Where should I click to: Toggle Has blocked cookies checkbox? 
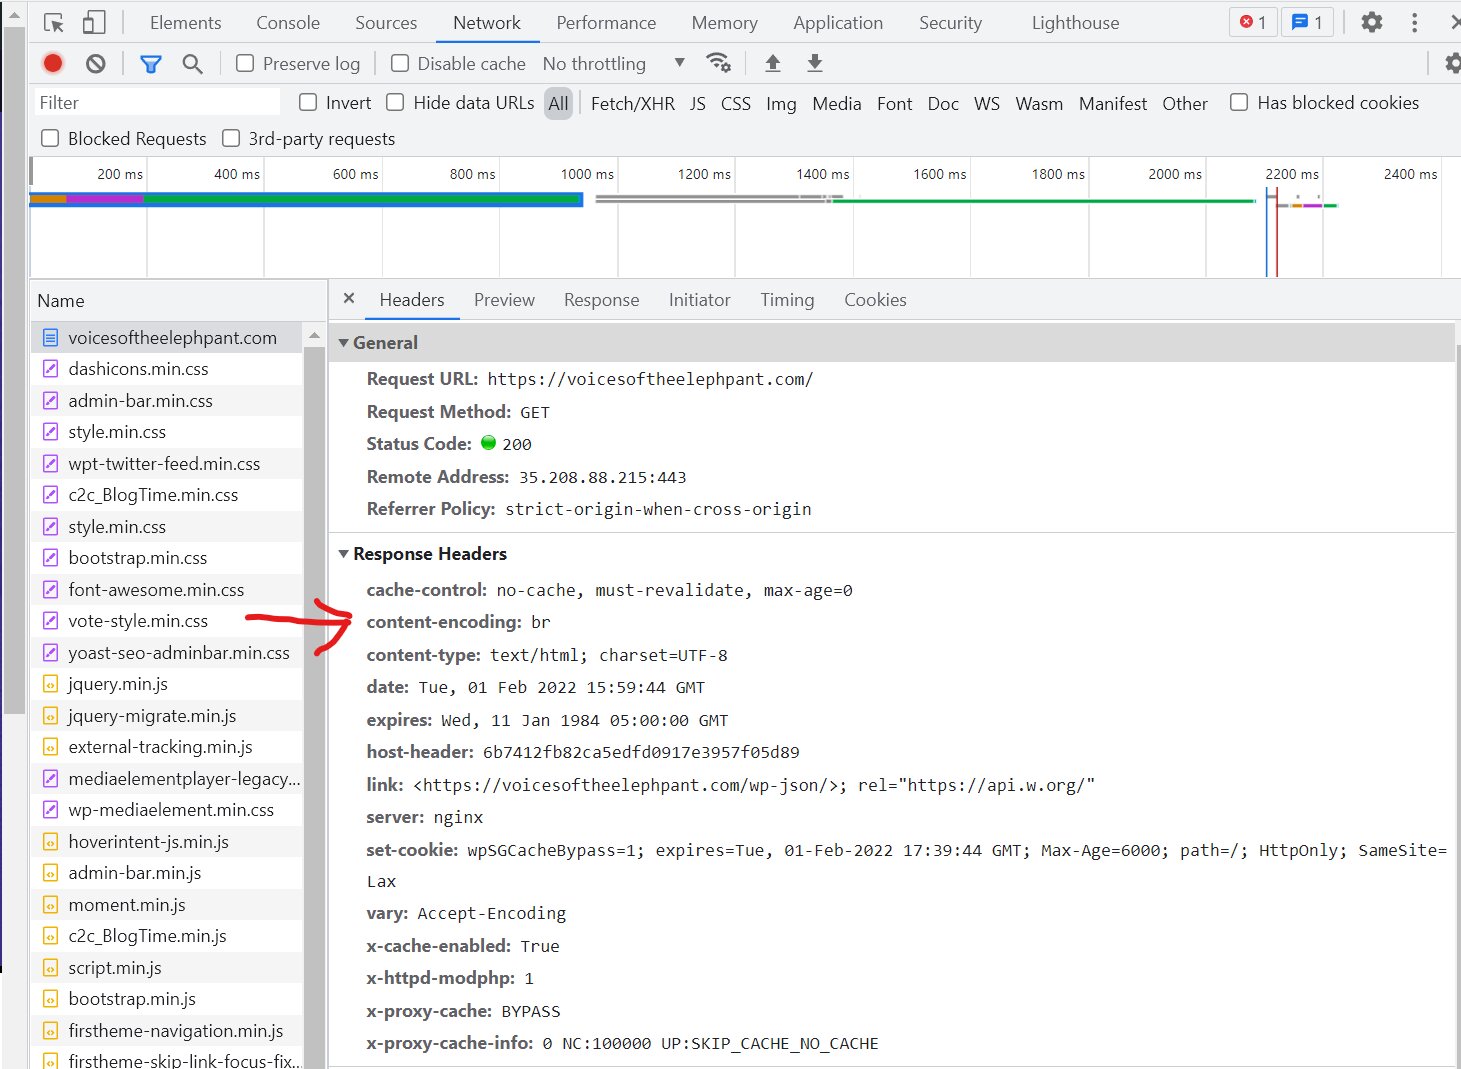point(1239,102)
